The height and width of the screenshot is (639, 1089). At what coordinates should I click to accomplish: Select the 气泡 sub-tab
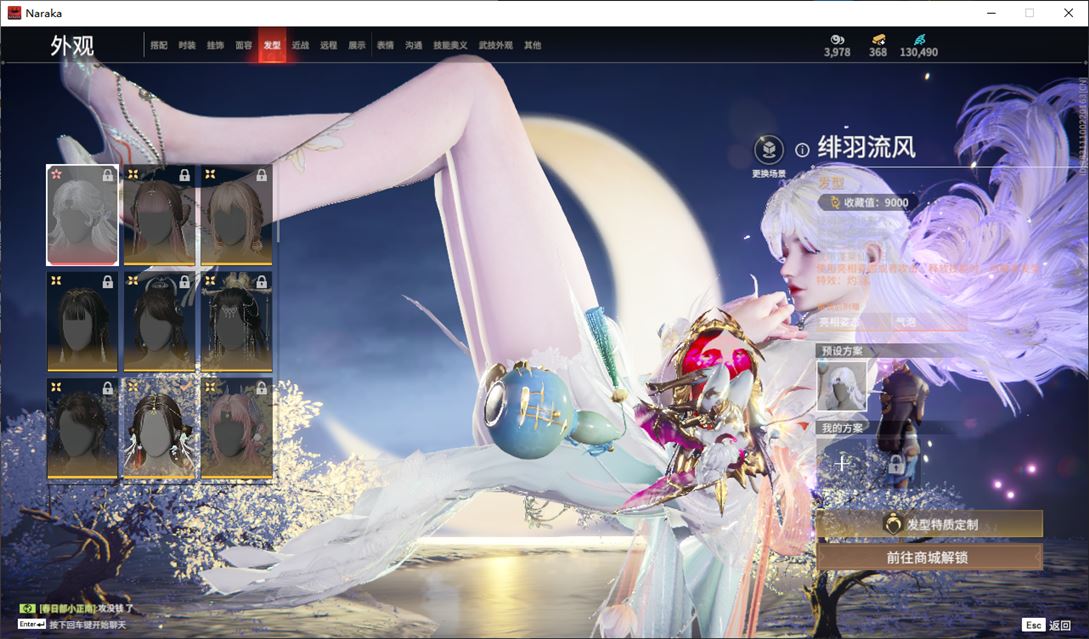[x=906, y=322]
